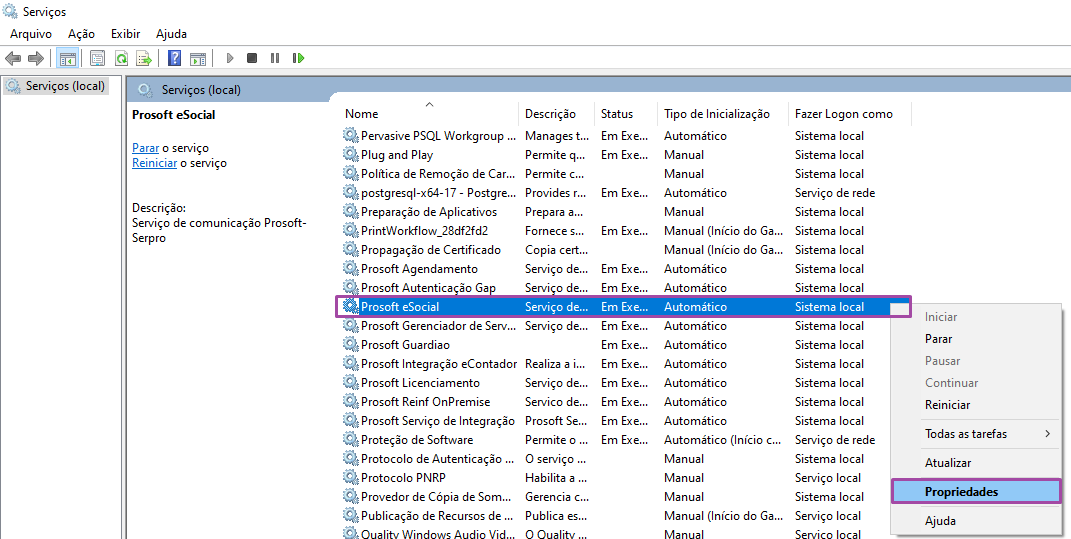Sort by the Nome column header
1071x539 pixels.
pyautogui.click(x=429, y=113)
